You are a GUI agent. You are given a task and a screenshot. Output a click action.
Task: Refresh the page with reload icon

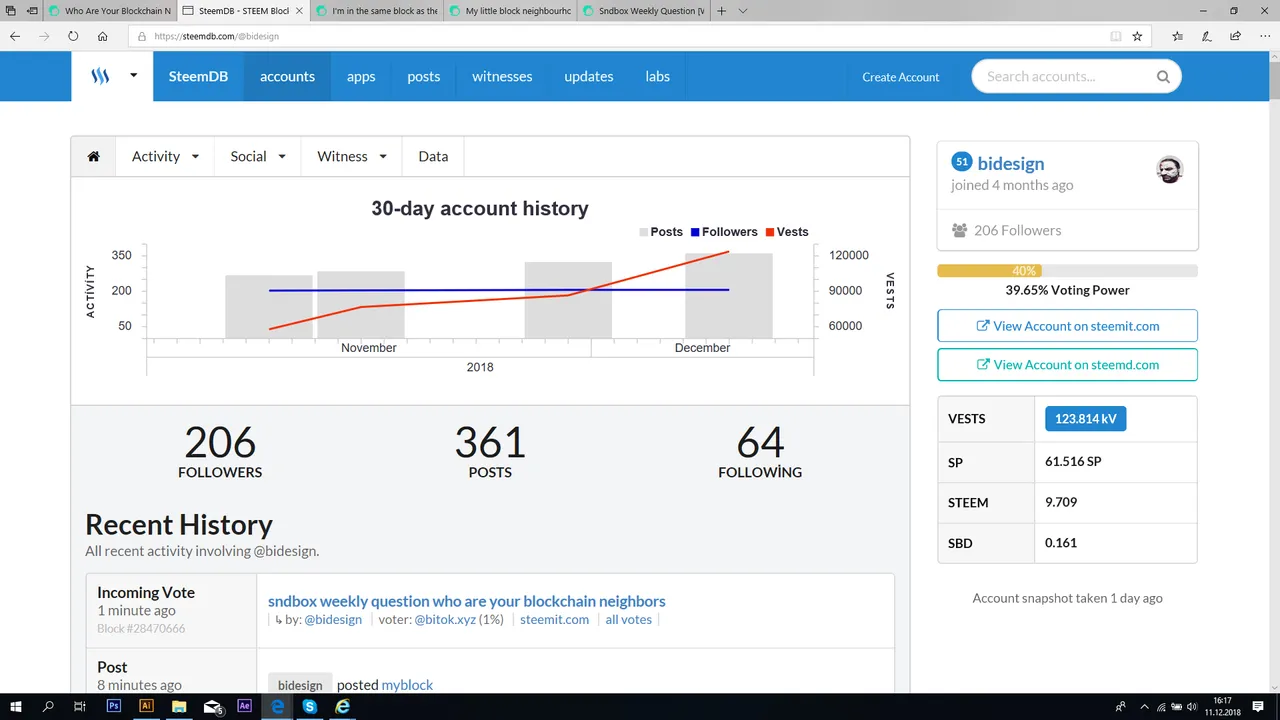pyautogui.click(x=73, y=36)
